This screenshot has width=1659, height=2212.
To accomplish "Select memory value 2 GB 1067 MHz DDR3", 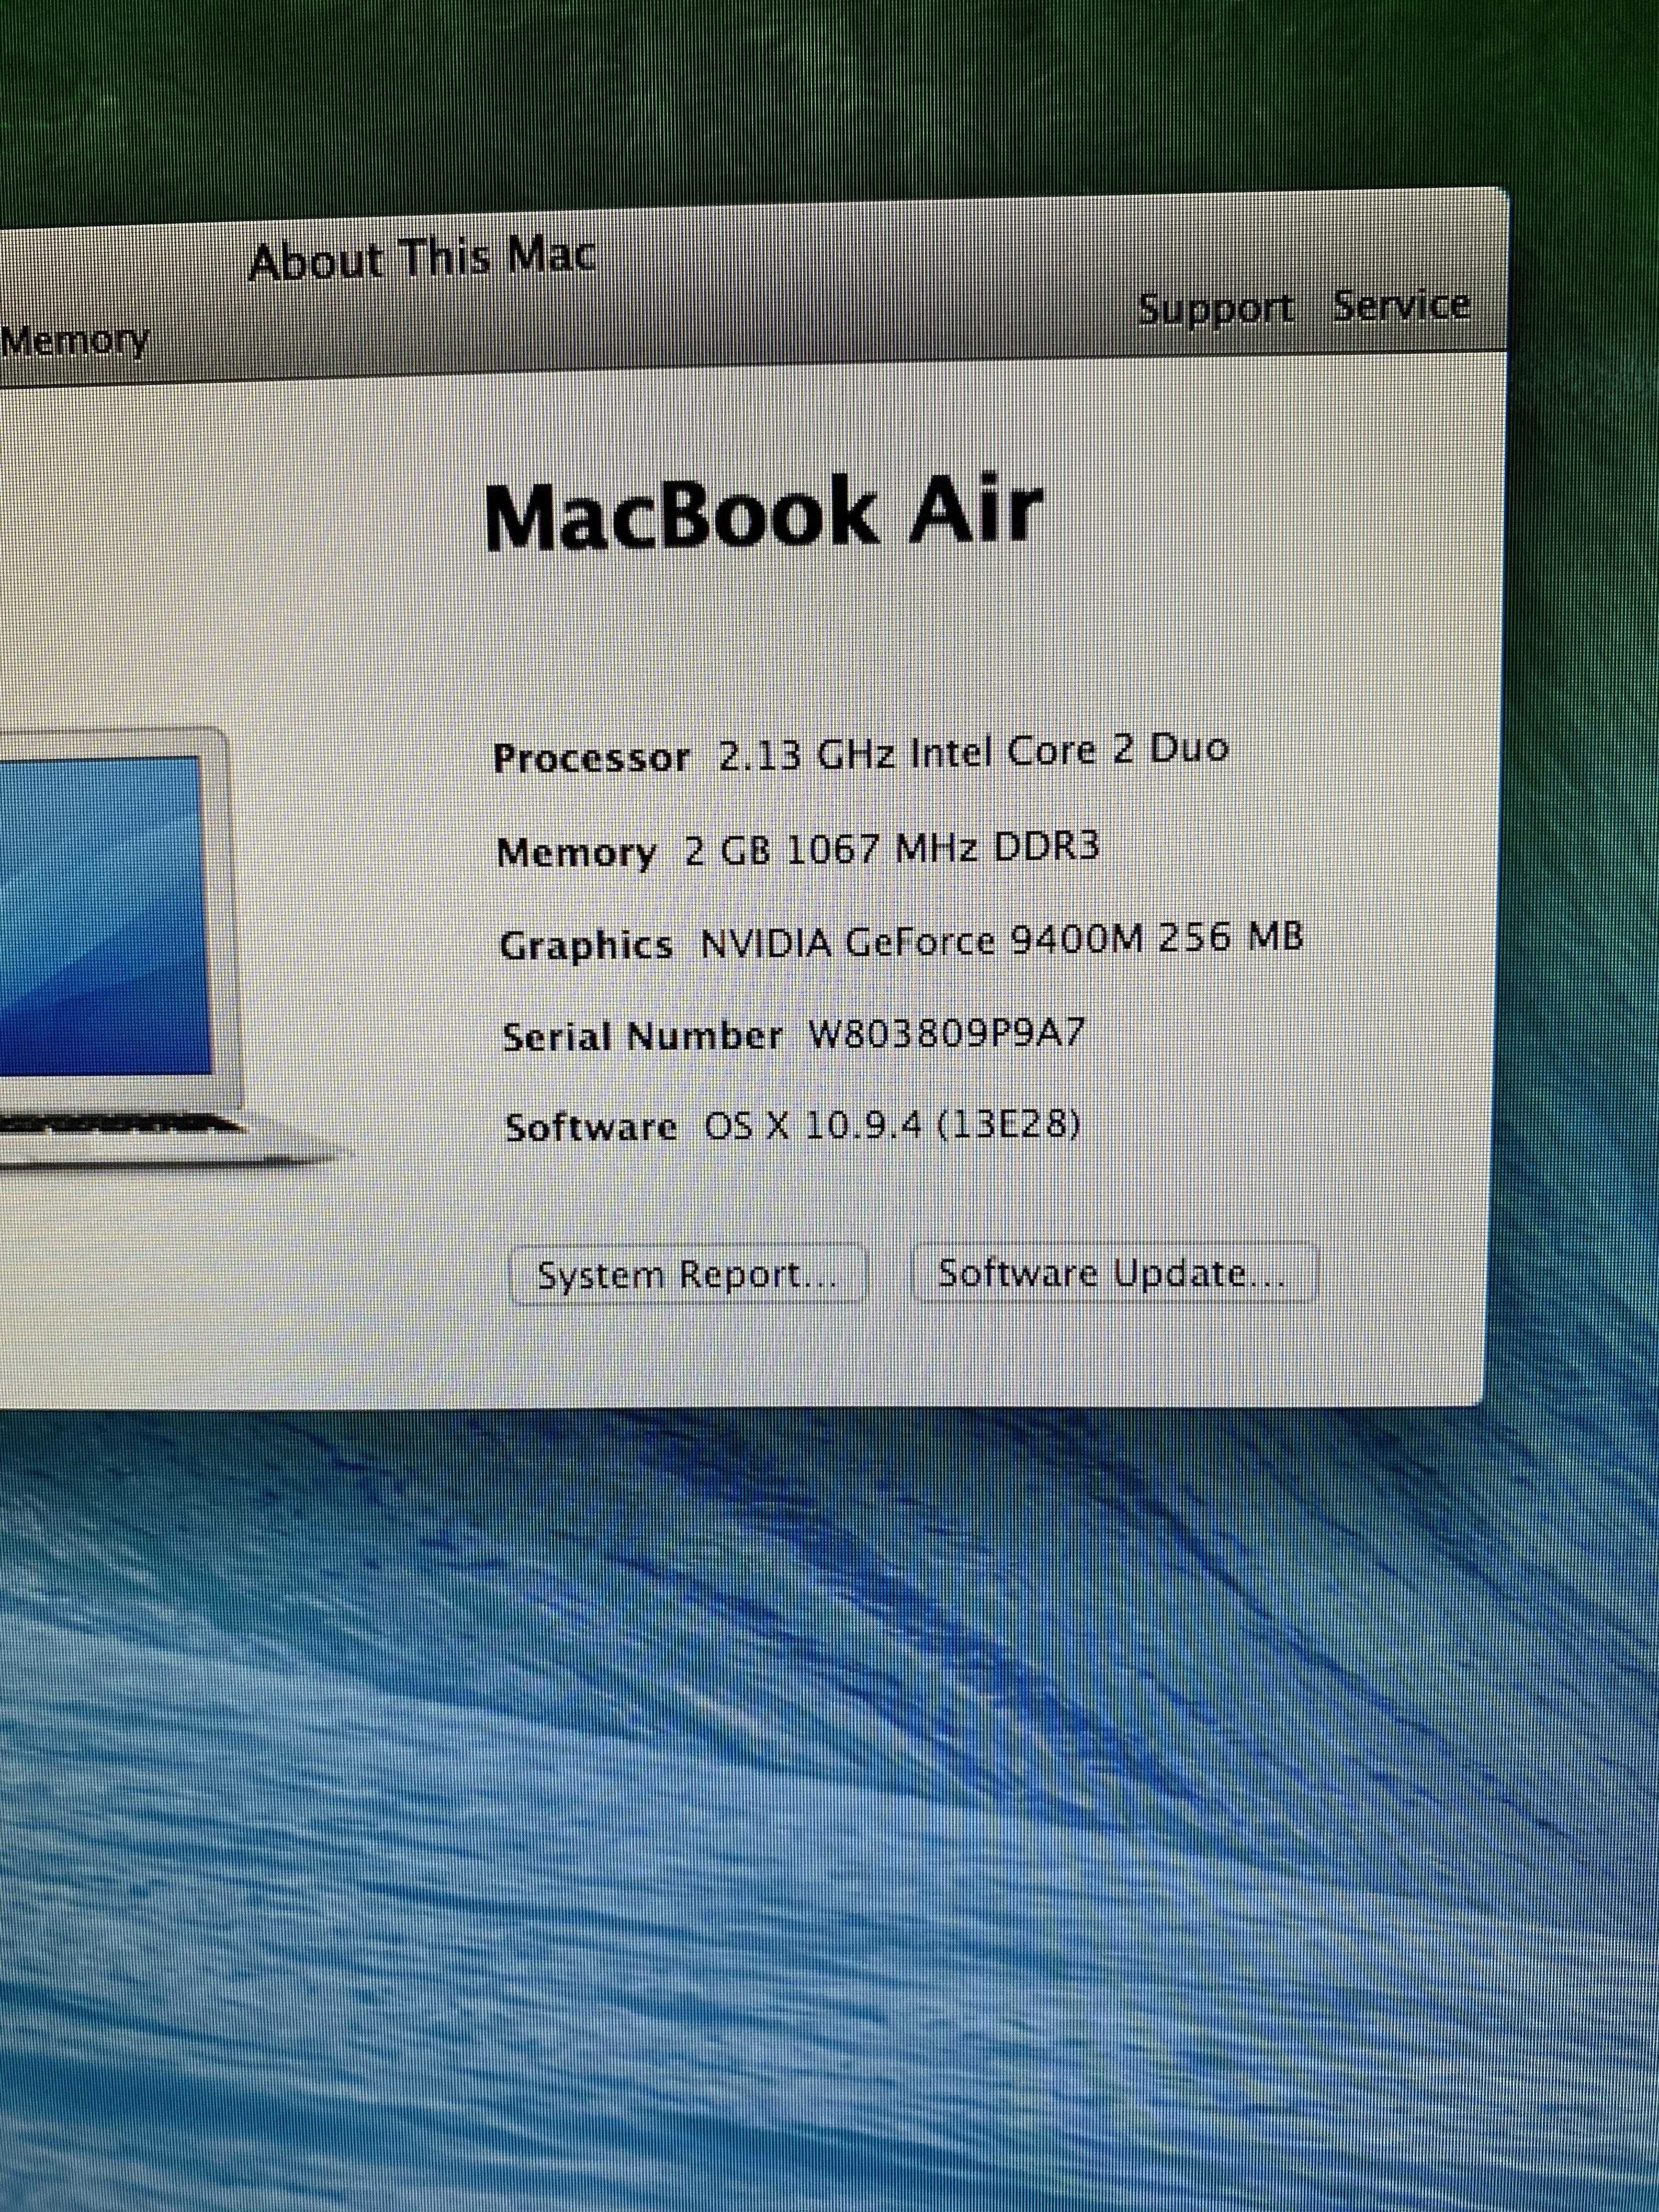I will (892, 848).
